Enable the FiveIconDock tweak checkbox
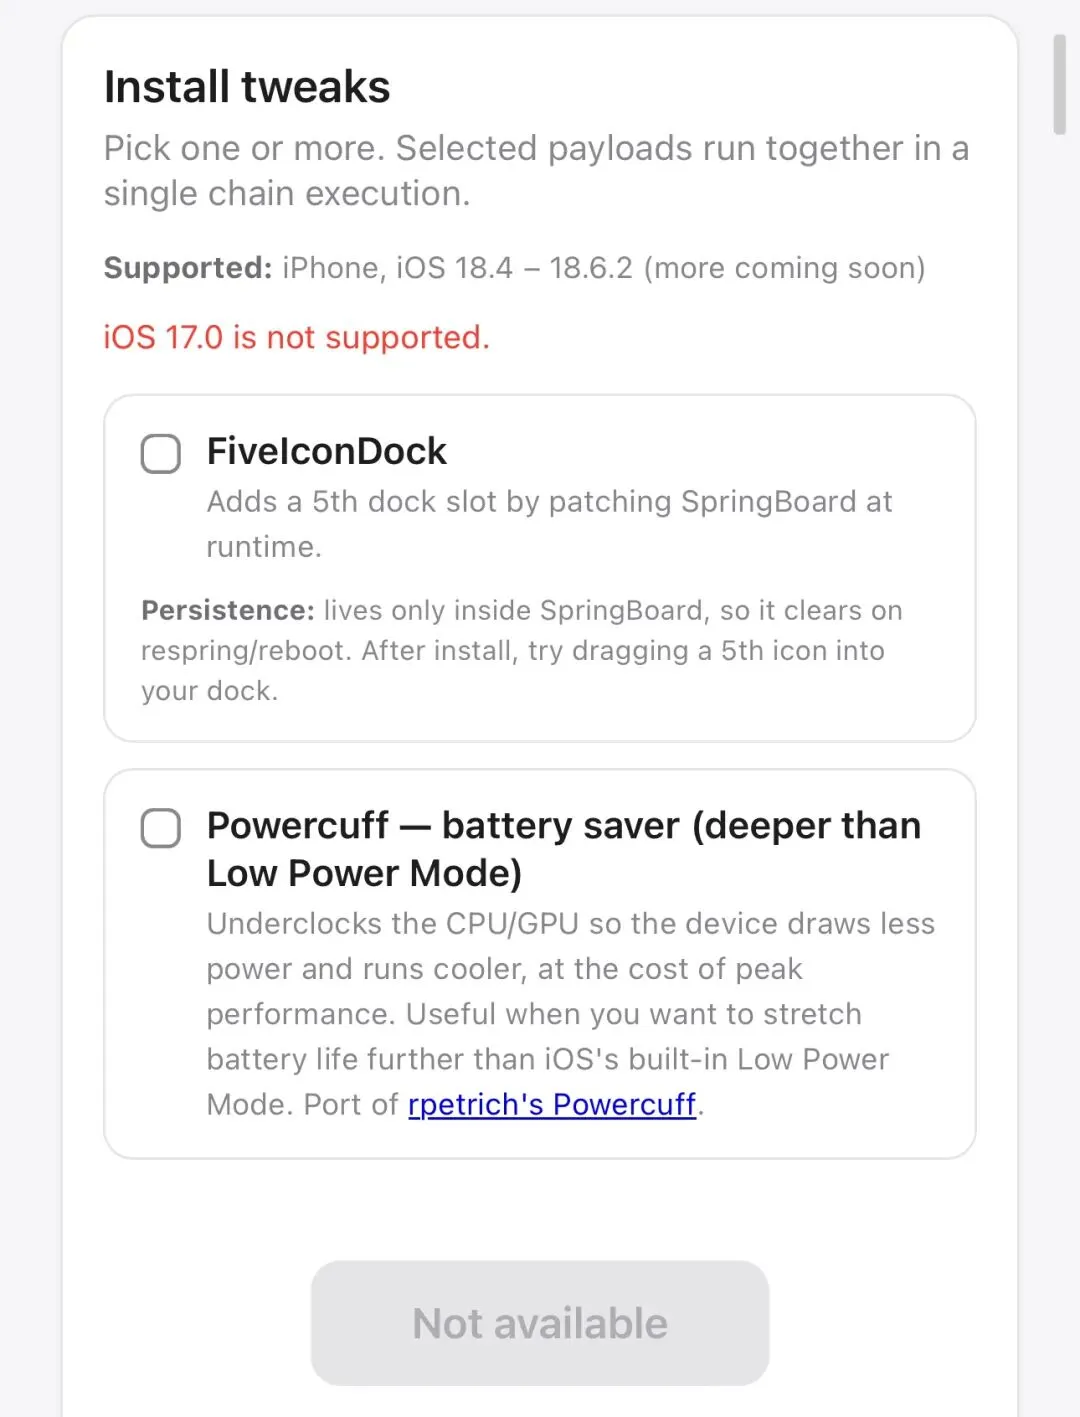1080x1417 pixels. pos(160,454)
